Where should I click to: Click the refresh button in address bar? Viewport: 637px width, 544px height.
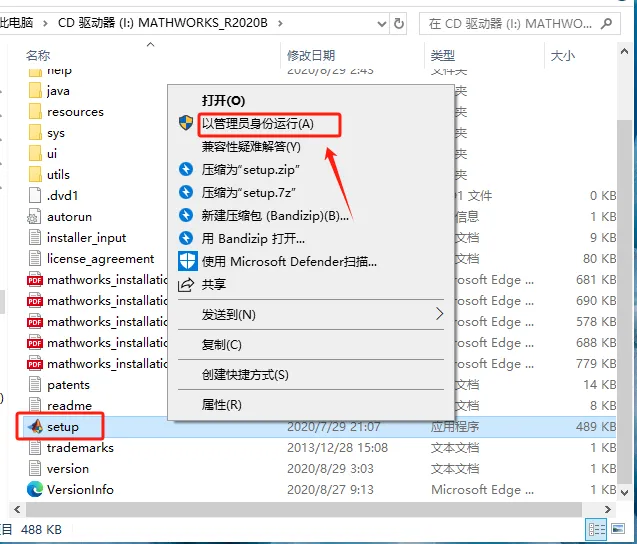point(399,24)
